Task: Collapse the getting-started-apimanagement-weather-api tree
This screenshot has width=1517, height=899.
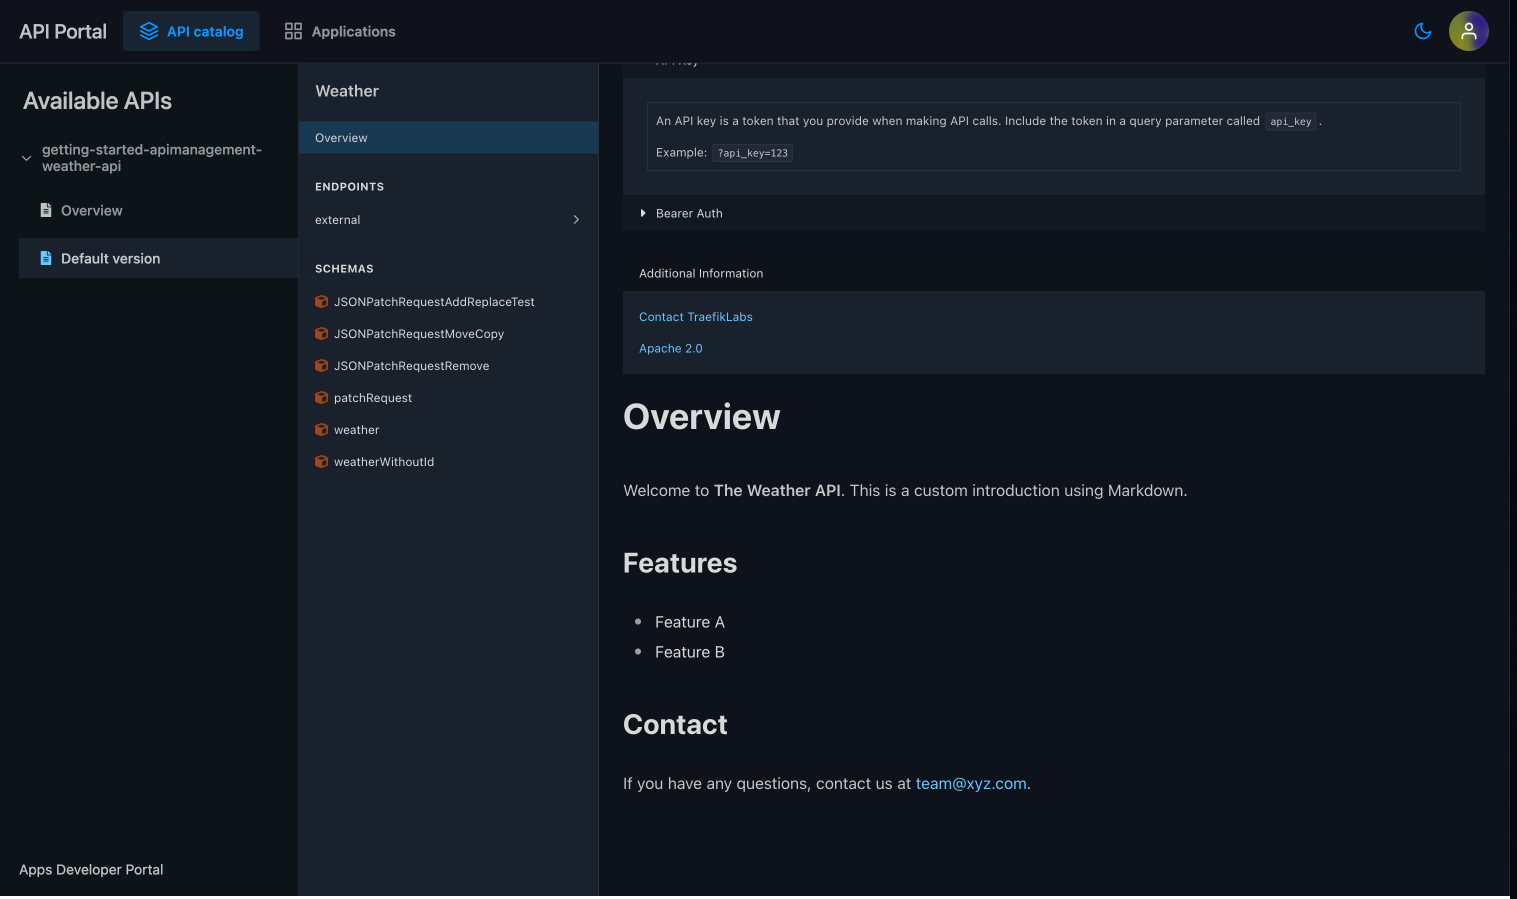Action: click(26, 158)
